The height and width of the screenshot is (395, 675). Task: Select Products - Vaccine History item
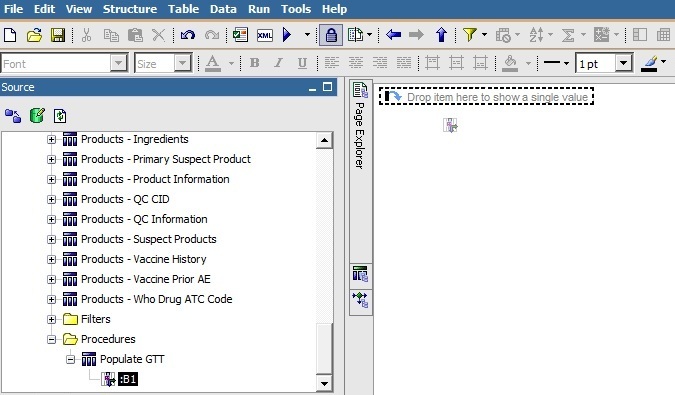pyautogui.click(x=143, y=259)
